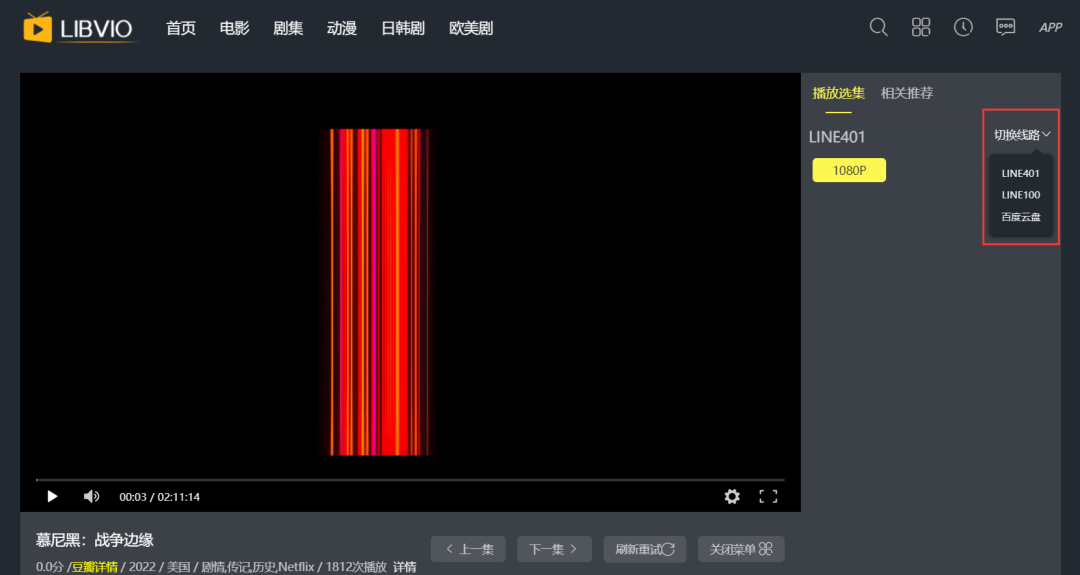Image resolution: width=1080 pixels, height=575 pixels.
Task: Click the search magnifier icon
Action: [878, 27]
